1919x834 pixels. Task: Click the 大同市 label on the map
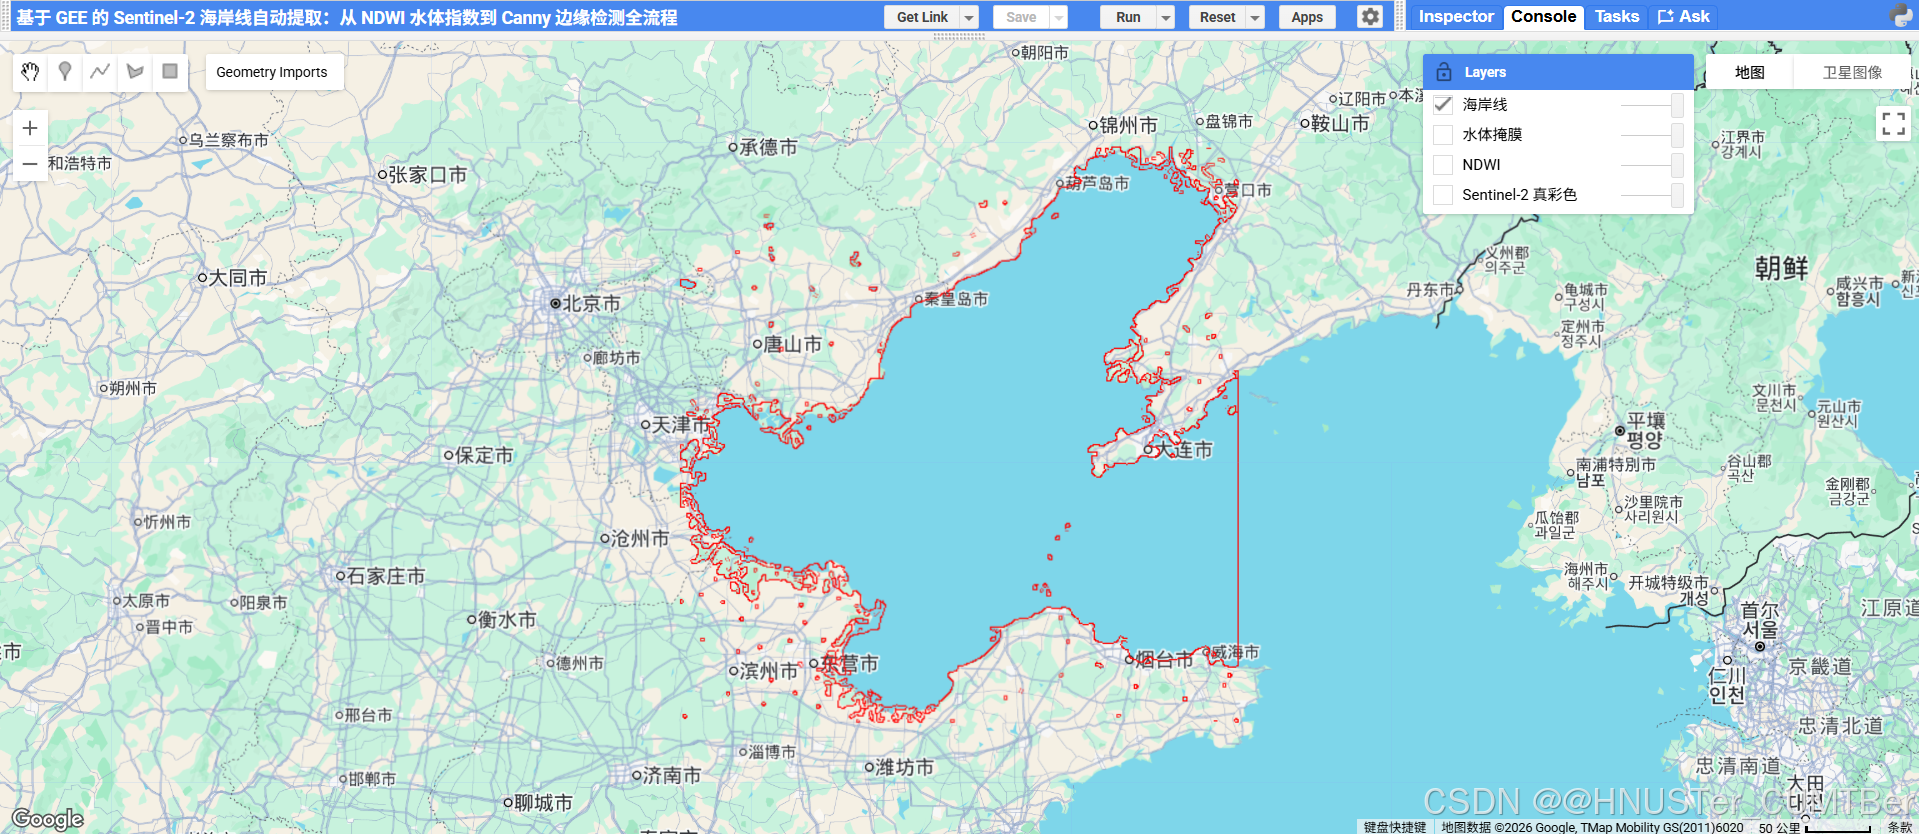tap(238, 277)
